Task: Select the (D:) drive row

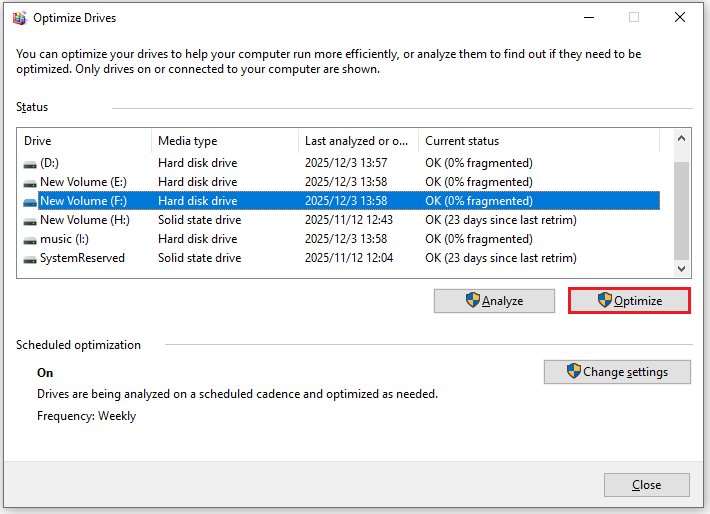Action: point(339,163)
